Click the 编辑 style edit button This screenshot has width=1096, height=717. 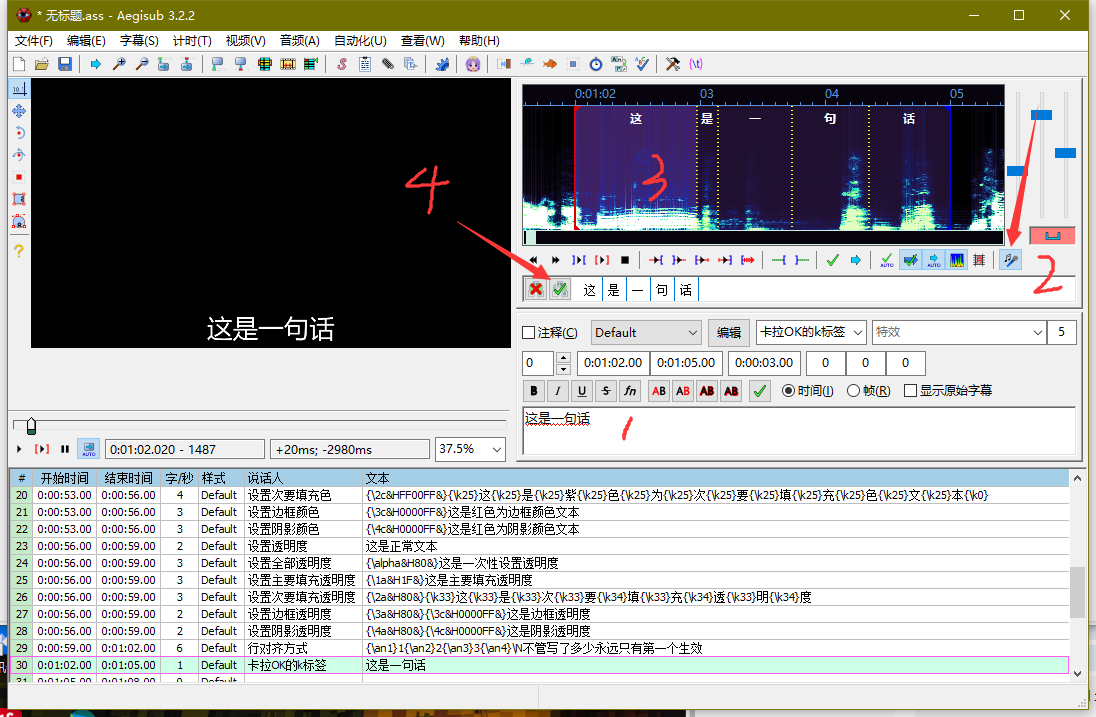tap(729, 332)
